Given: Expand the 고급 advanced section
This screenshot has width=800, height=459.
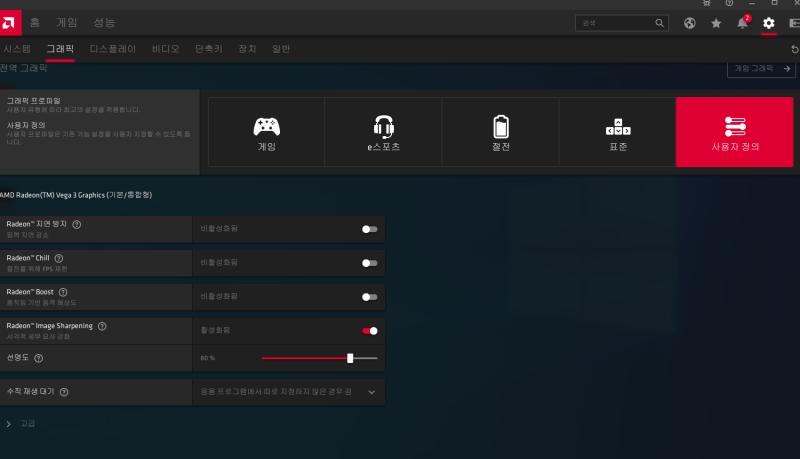Looking at the screenshot, I should 20,424.
